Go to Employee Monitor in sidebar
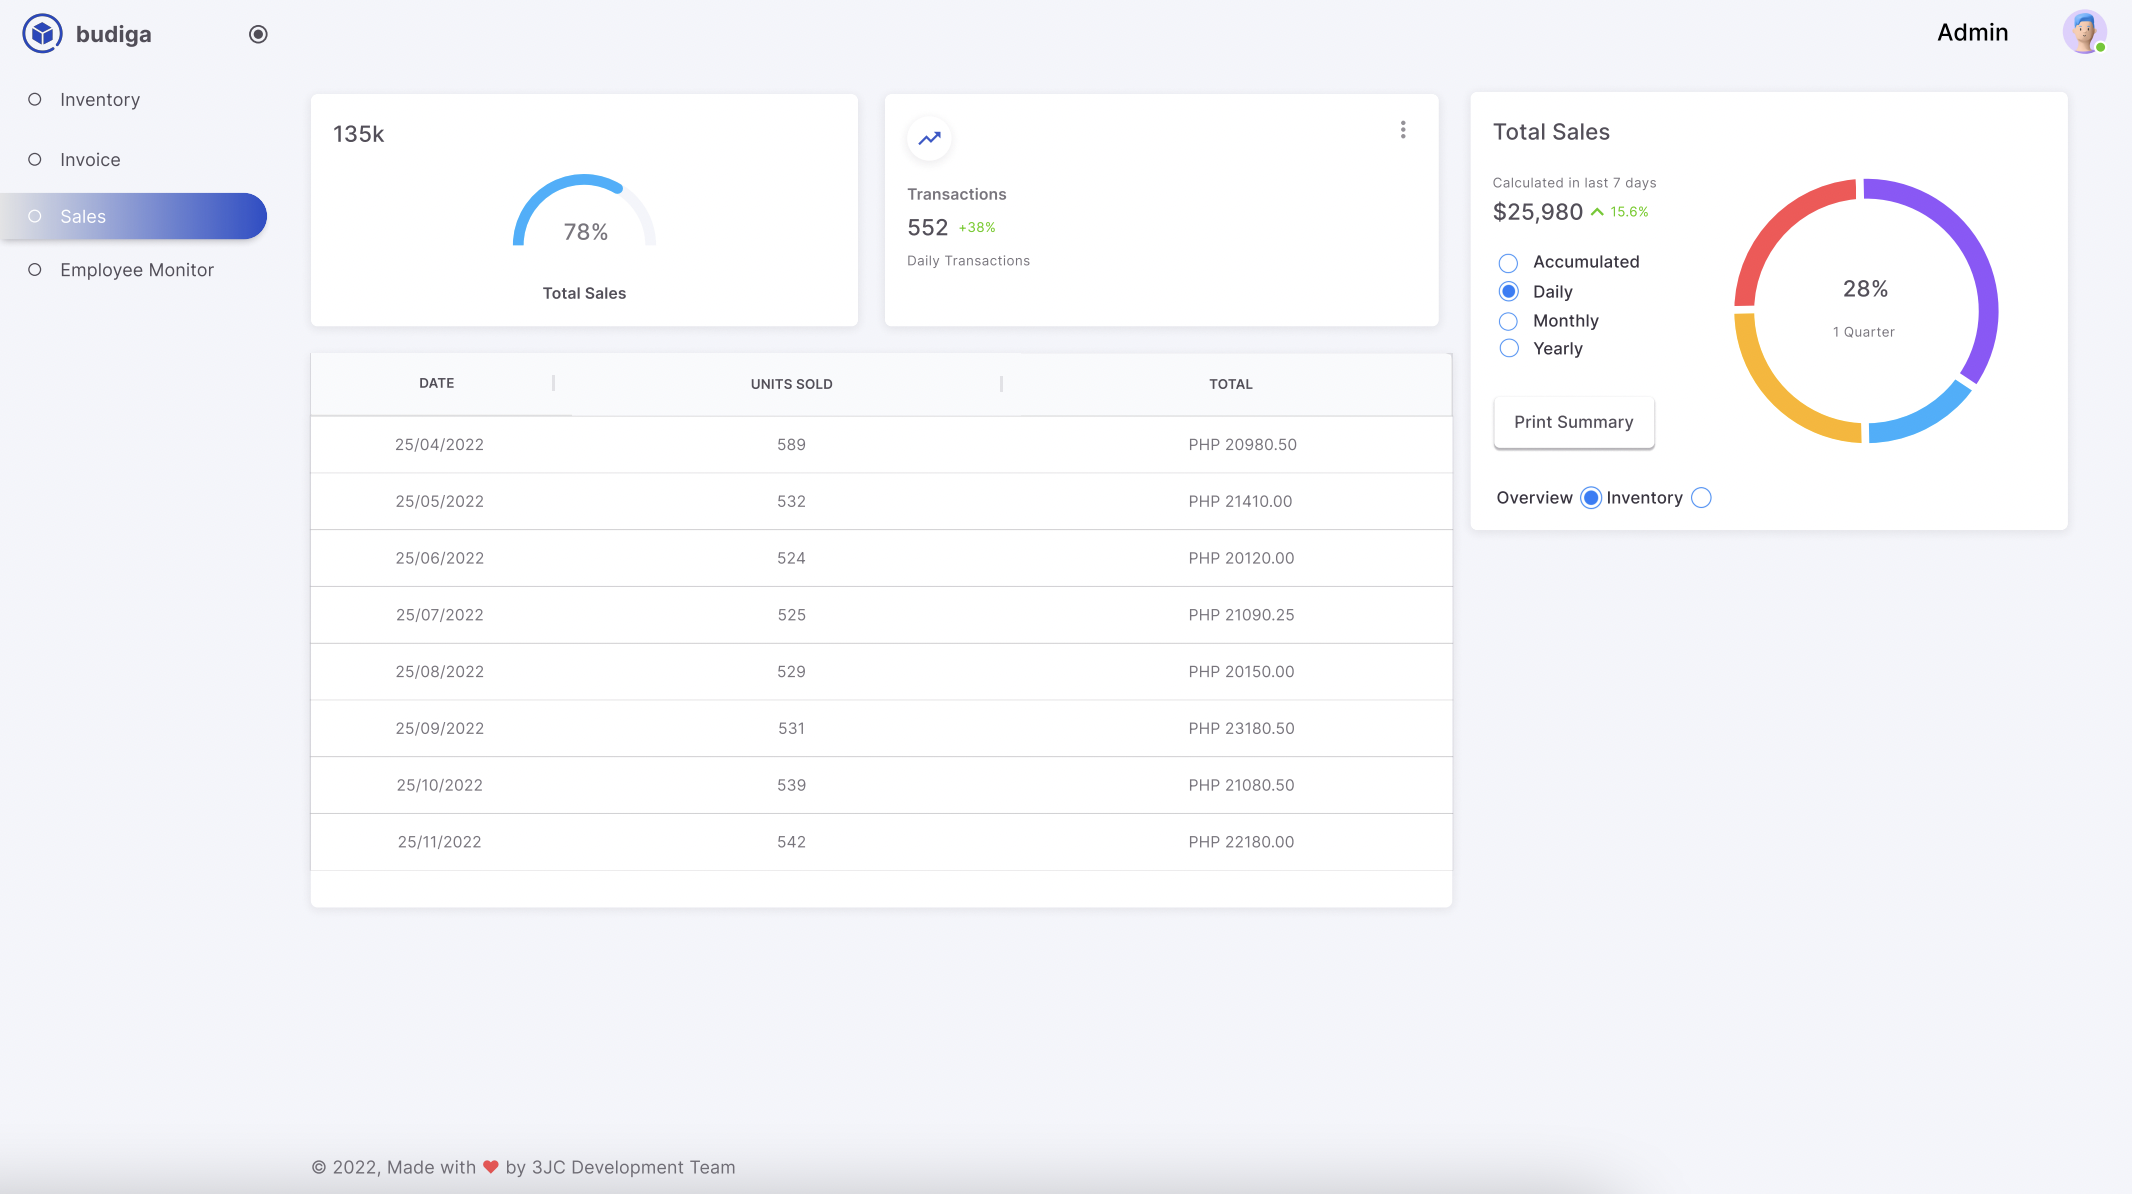This screenshot has width=2132, height=1194. tap(137, 270)
